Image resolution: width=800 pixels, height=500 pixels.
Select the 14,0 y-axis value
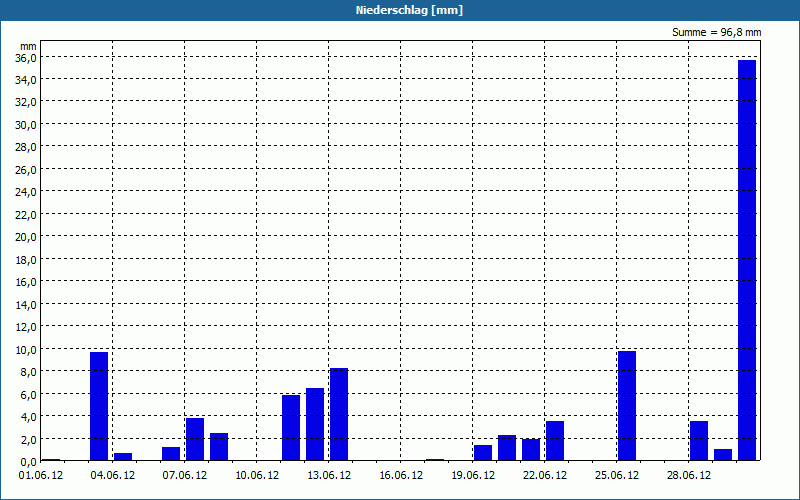[26, 305]
